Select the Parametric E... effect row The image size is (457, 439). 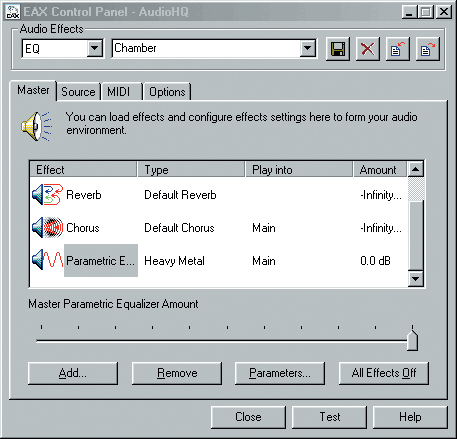pos(101,260)
